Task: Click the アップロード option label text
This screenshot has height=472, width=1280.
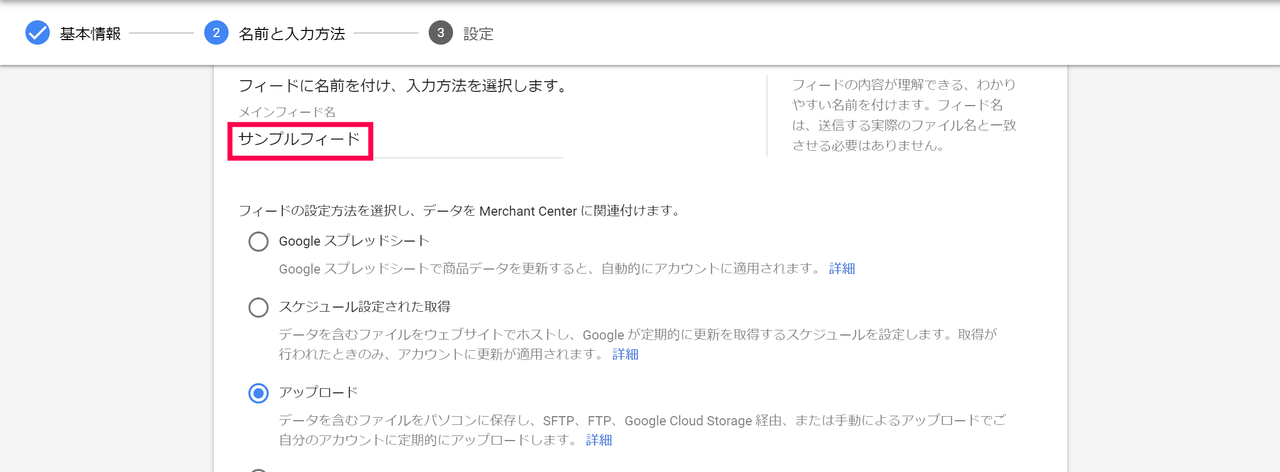Action: click(x=318, y=392)
